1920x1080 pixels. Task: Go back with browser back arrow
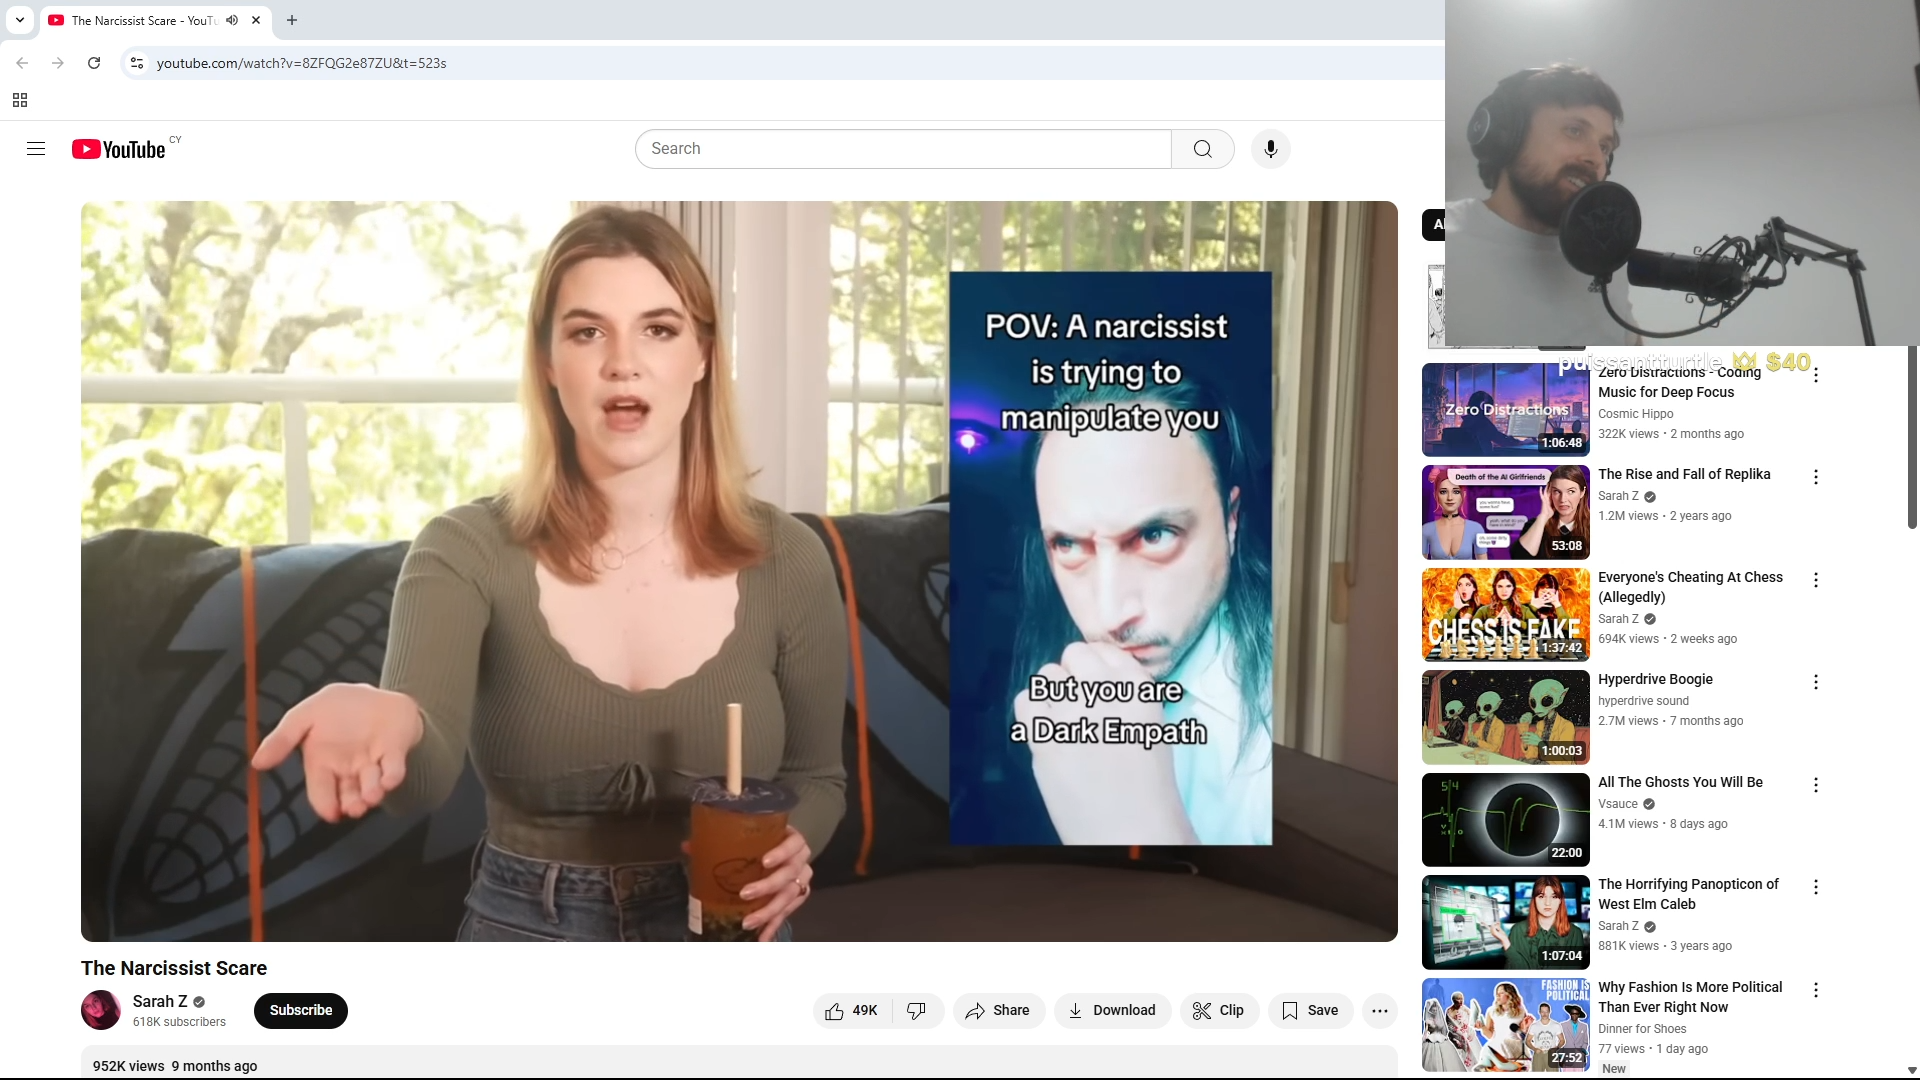pos(22,63)
